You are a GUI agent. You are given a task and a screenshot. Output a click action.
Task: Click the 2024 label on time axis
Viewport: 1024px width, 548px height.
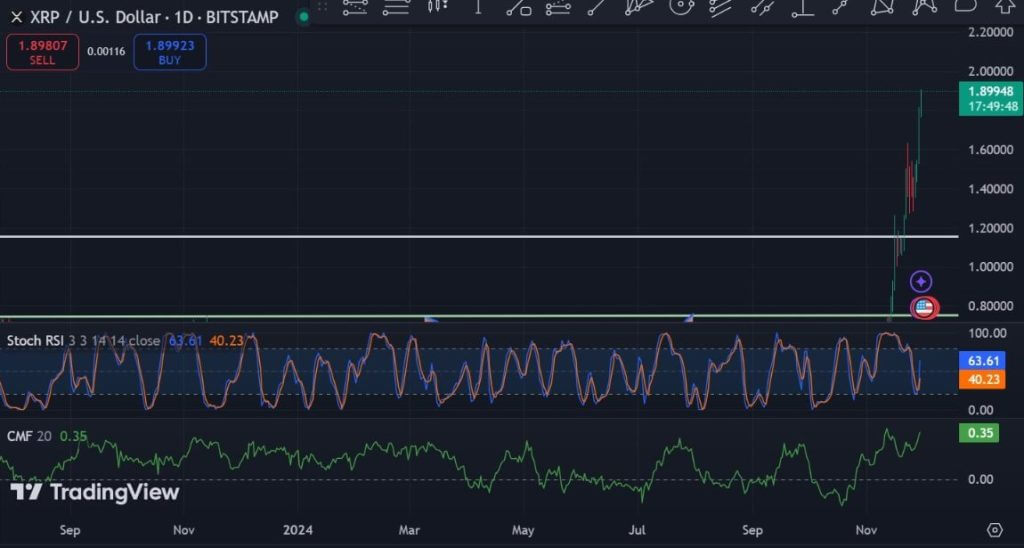[298, 529]
